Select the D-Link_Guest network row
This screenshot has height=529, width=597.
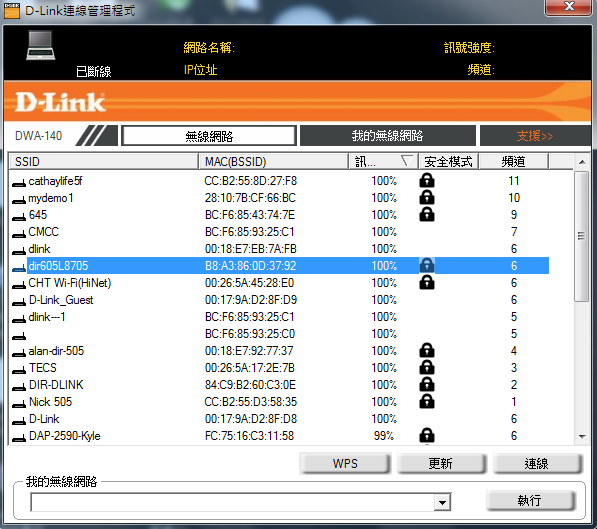[280, 300]
